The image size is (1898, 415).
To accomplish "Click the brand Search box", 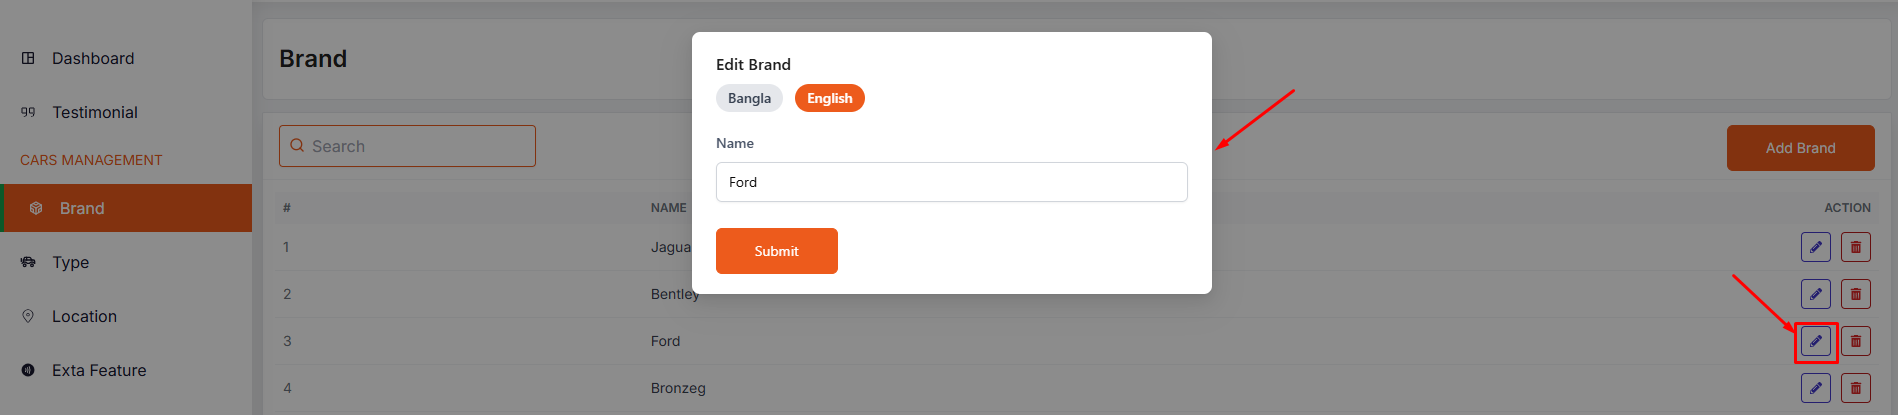I will coord(407,146).
